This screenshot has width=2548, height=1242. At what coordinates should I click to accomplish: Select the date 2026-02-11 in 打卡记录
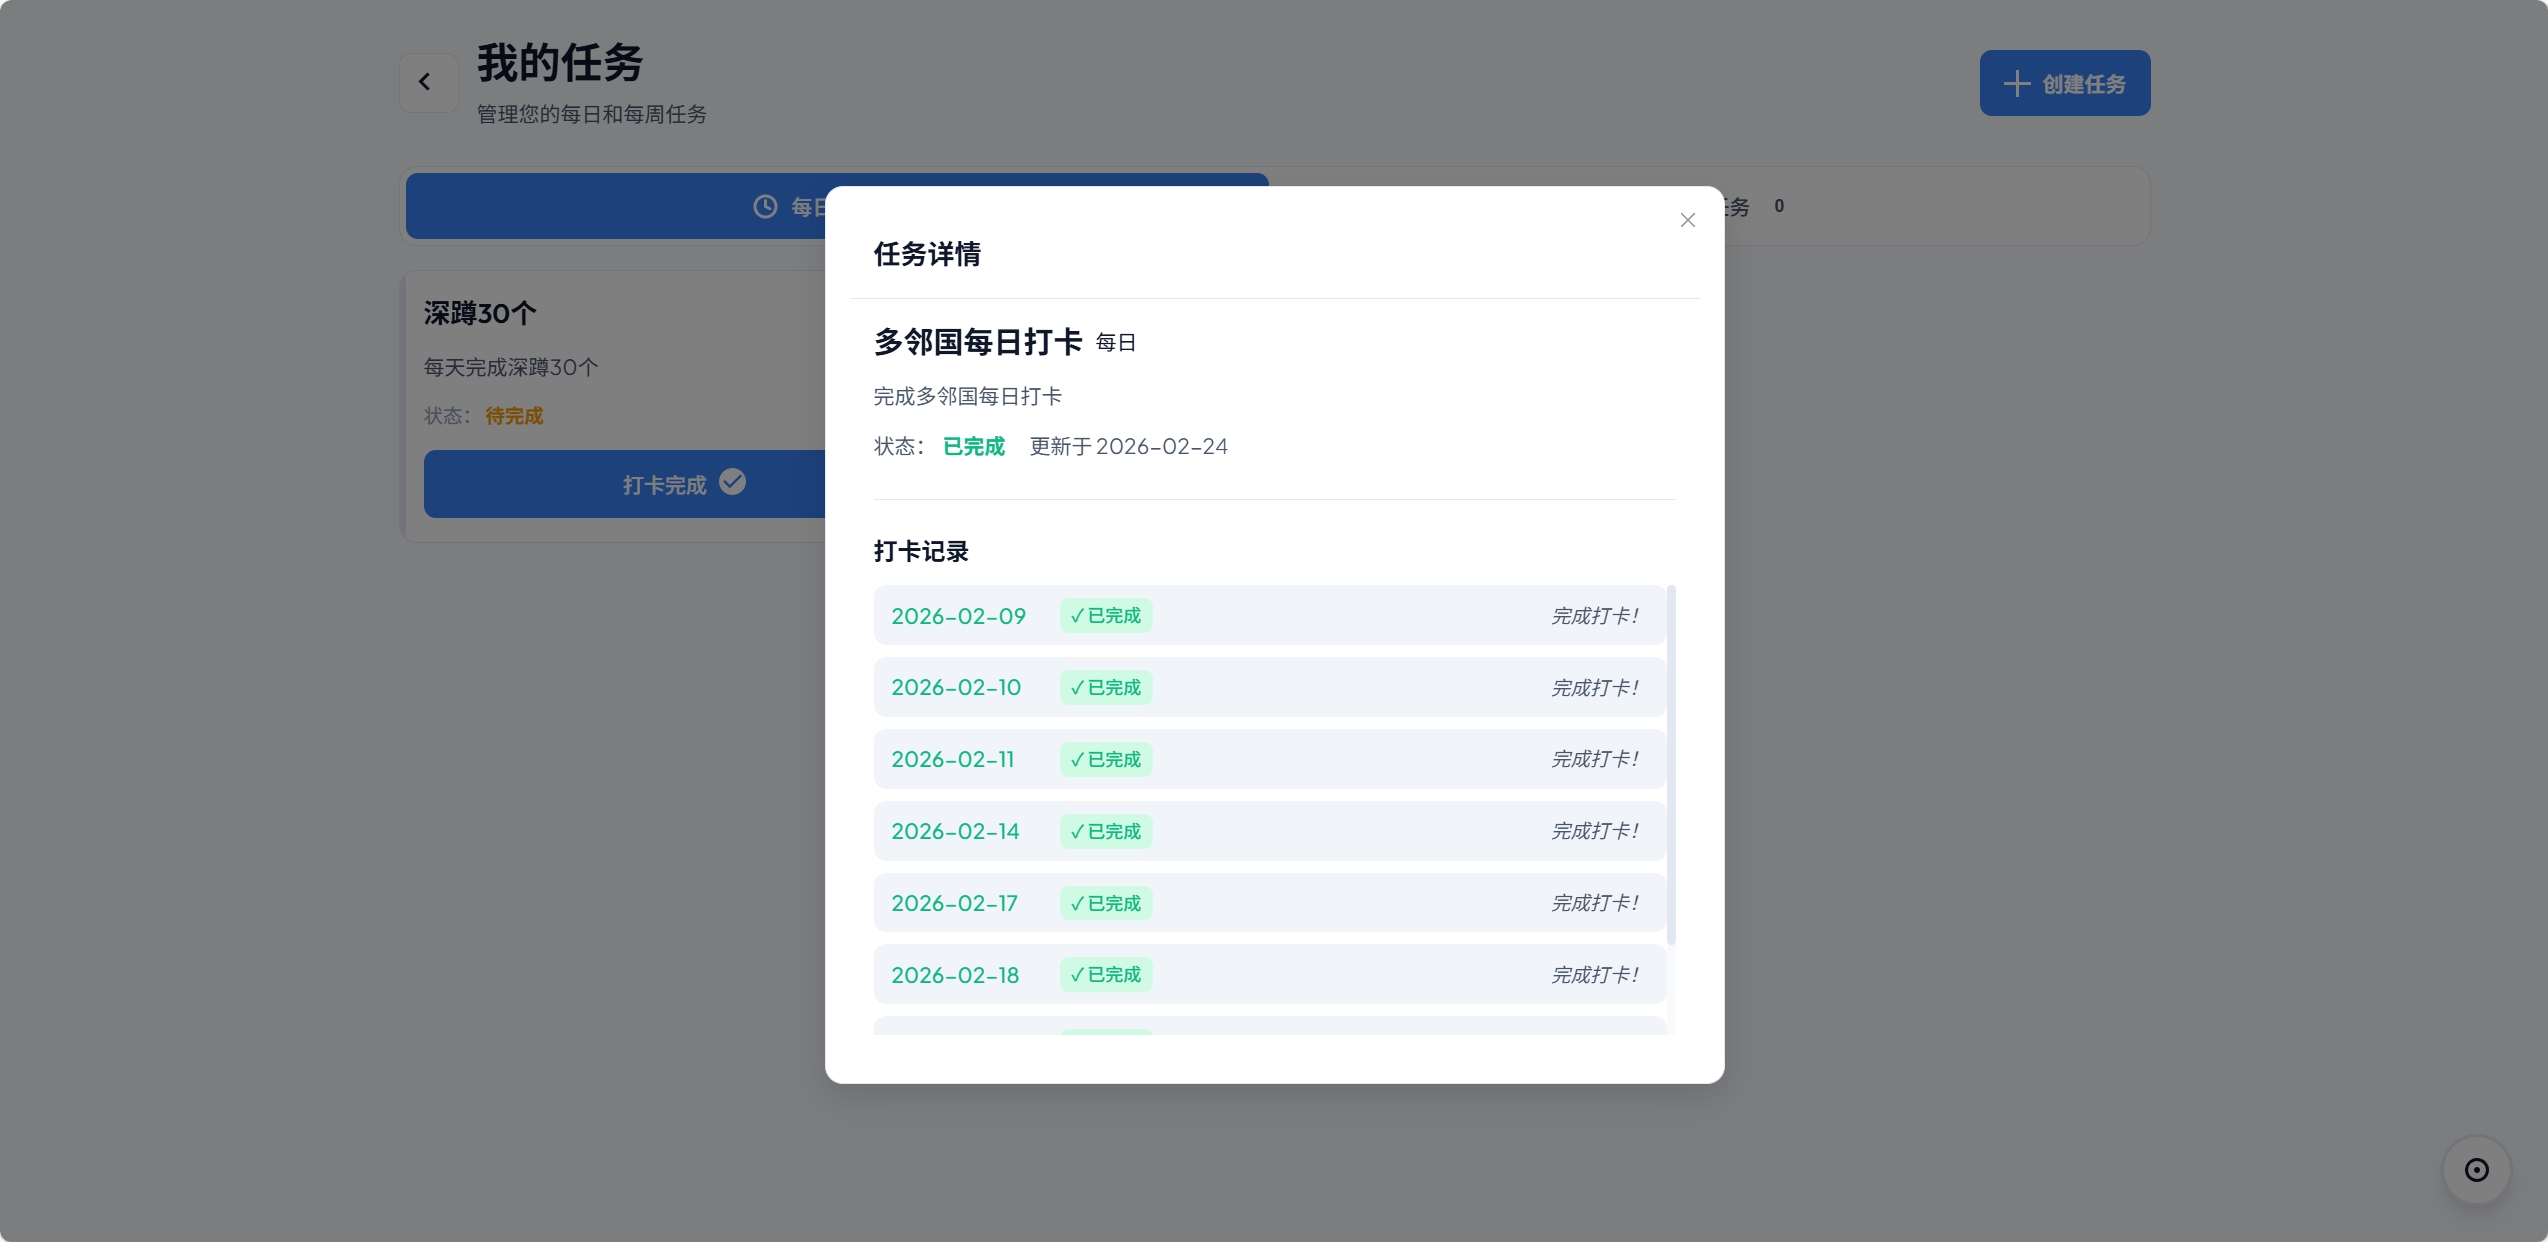tap(952, 759)
